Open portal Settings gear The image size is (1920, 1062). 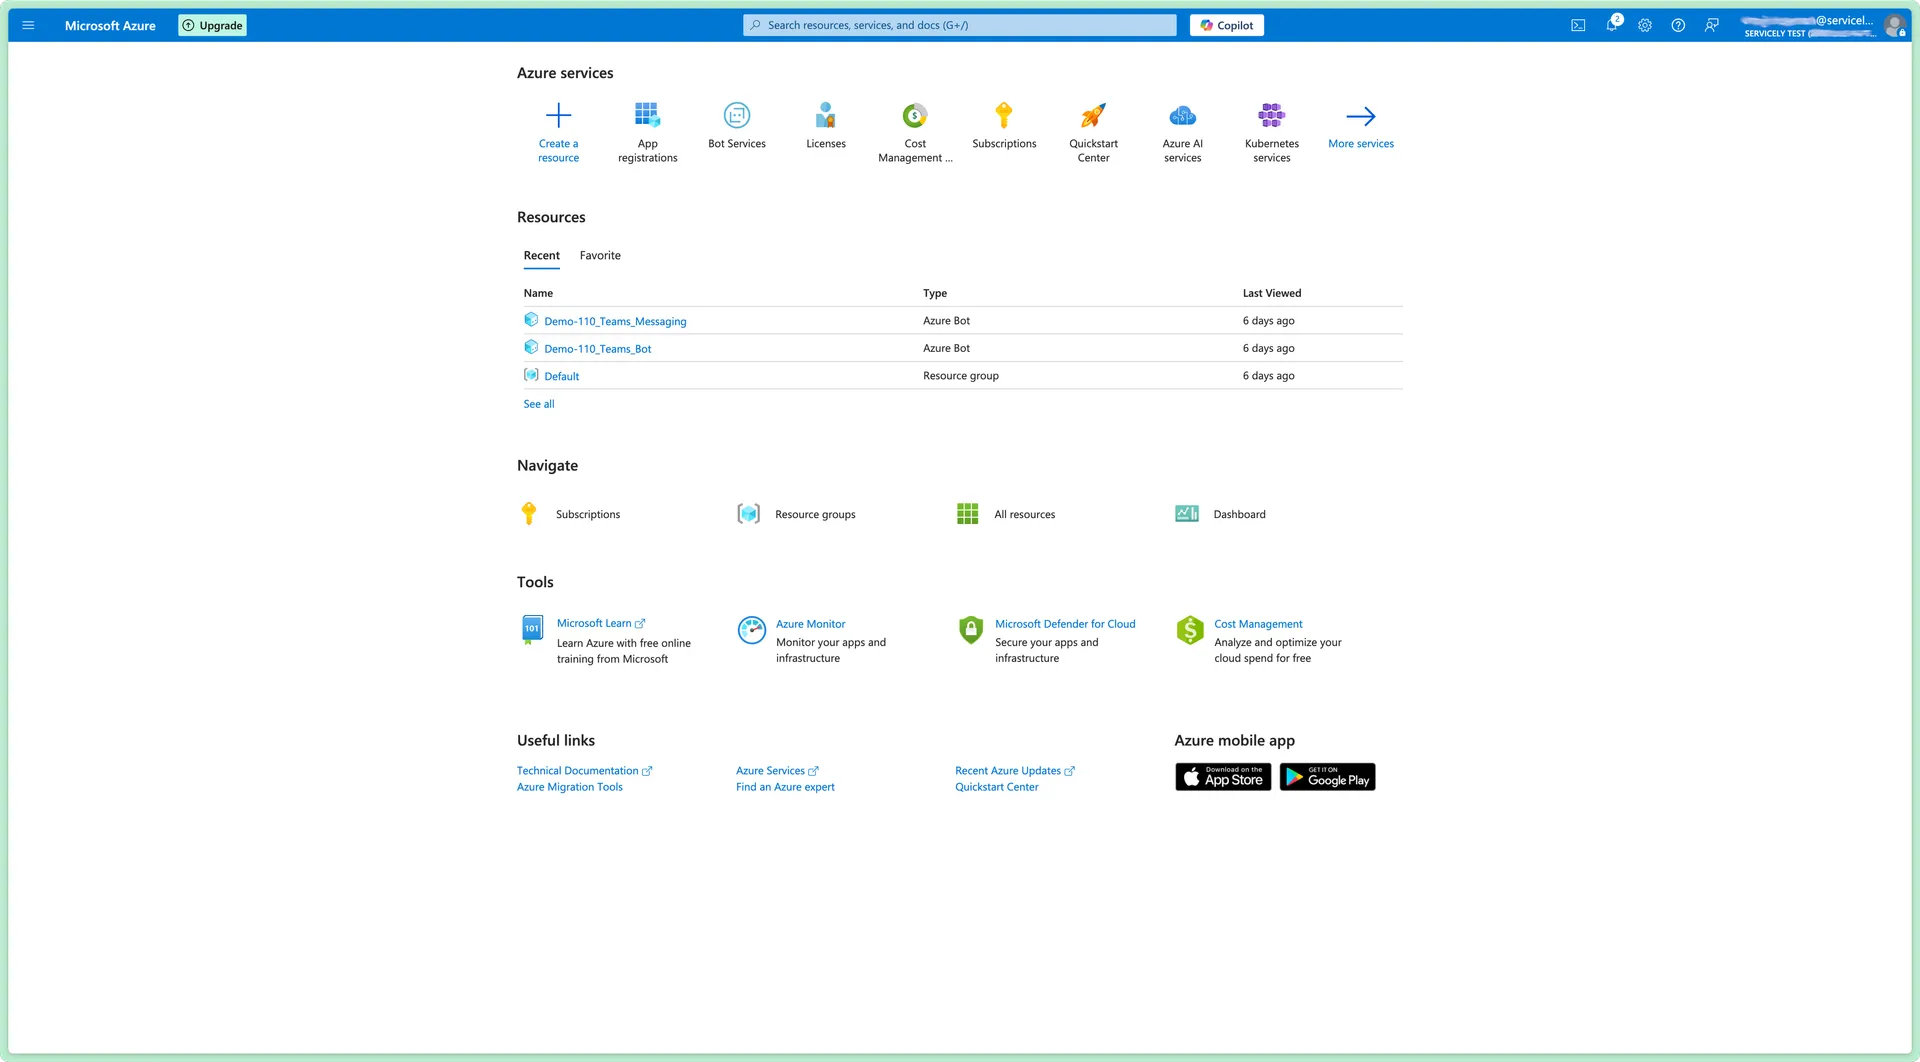click(1645, 25)
